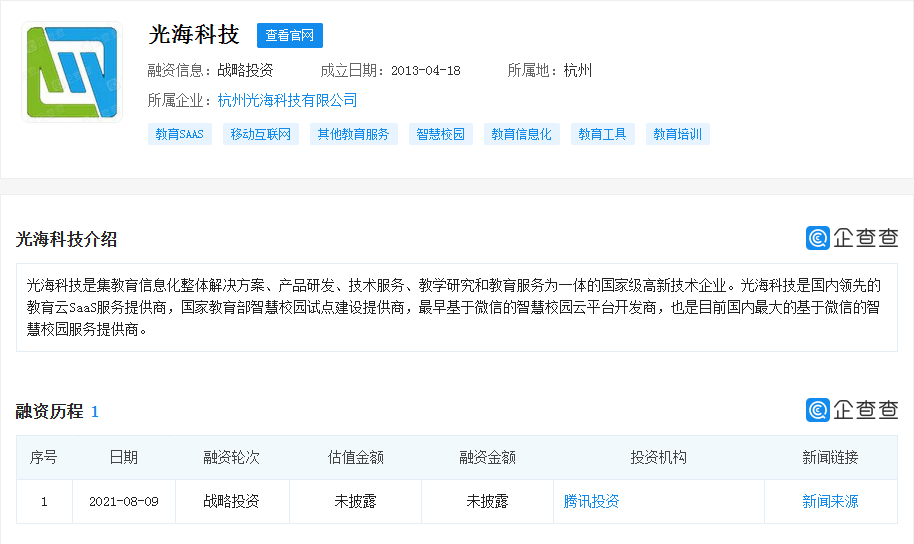Screen dimensions: 914x544
Task: Click the 光海科技介绍 section heading
Action: [x=66, y=239]
